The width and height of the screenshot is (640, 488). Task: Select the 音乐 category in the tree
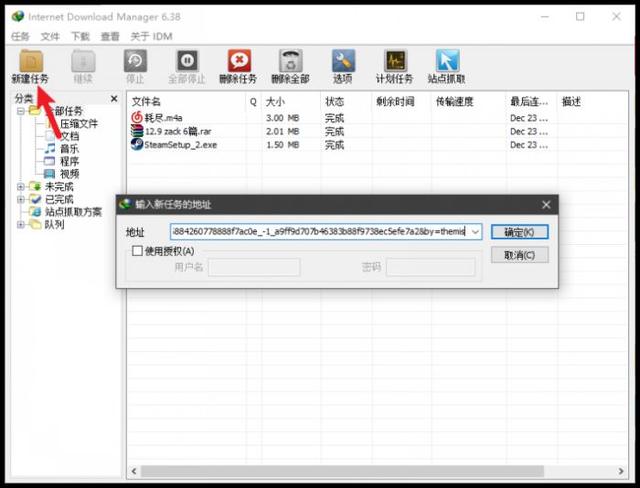coord(69,148)
